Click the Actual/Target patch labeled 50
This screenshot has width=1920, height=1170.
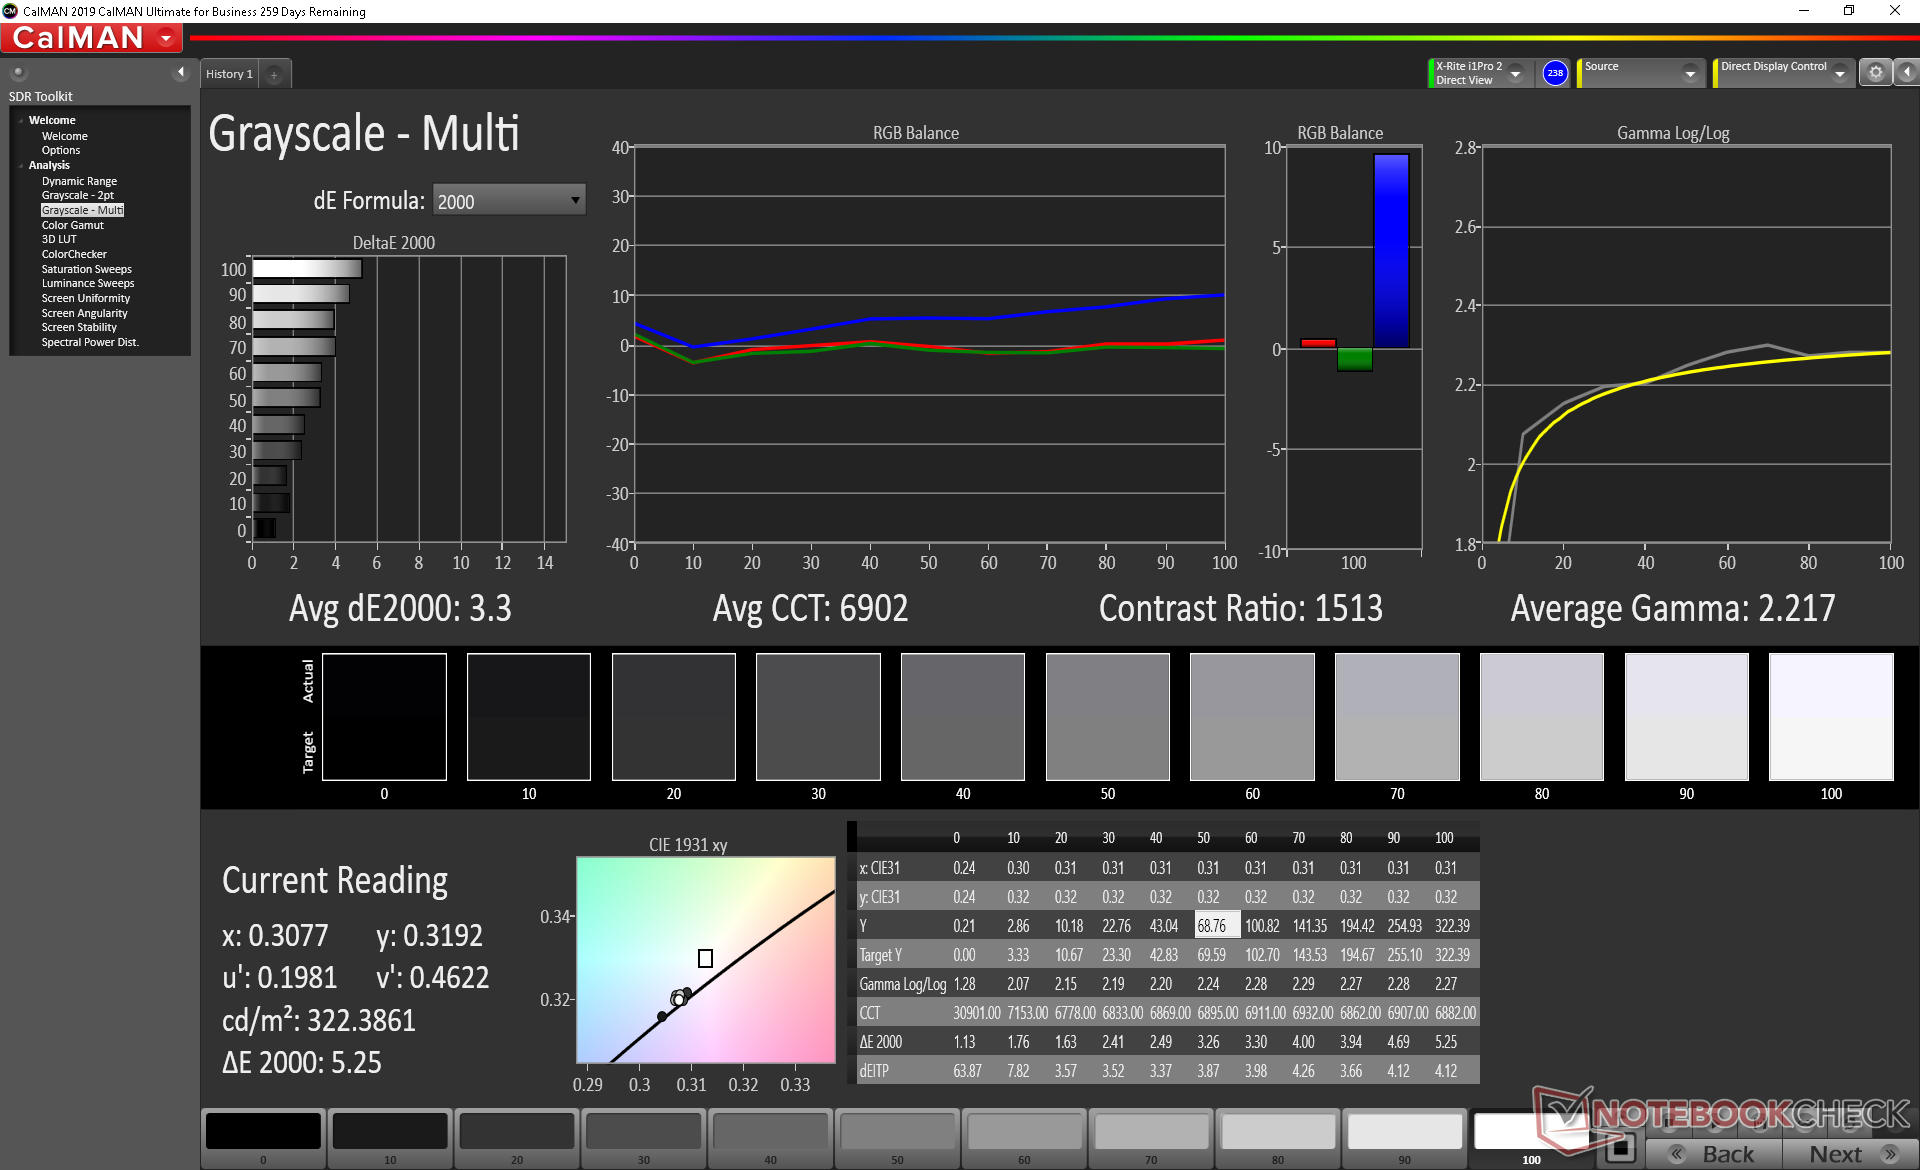[x=1108, y=717]
